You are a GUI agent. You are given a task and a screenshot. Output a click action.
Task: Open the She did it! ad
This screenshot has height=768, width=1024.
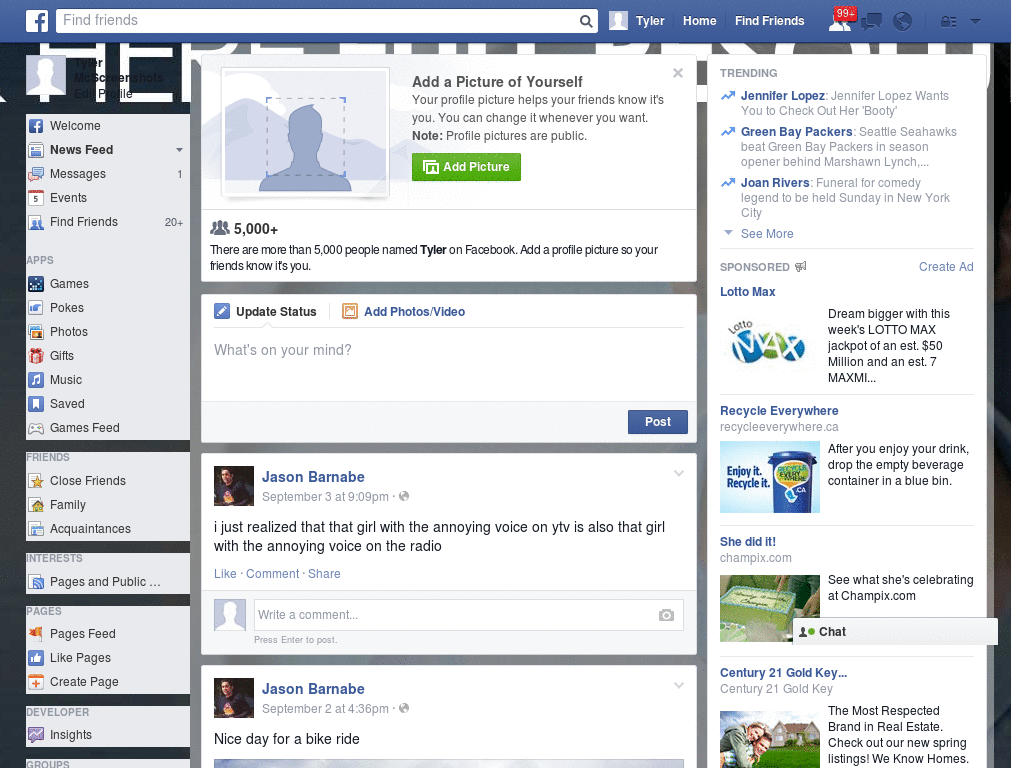click(747, 542)
